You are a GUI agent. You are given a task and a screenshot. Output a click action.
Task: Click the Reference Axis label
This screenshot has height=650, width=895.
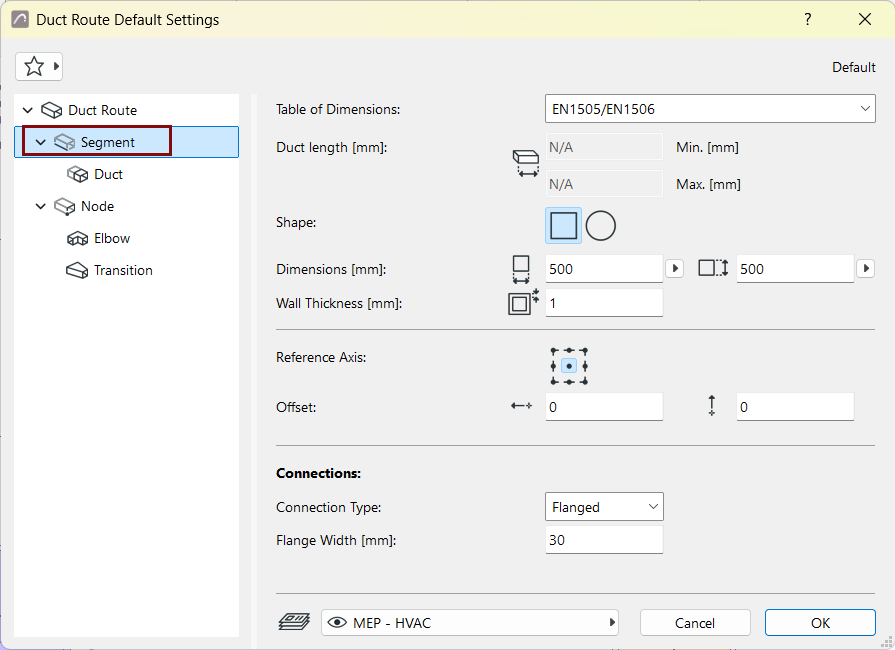coord(321,357)
